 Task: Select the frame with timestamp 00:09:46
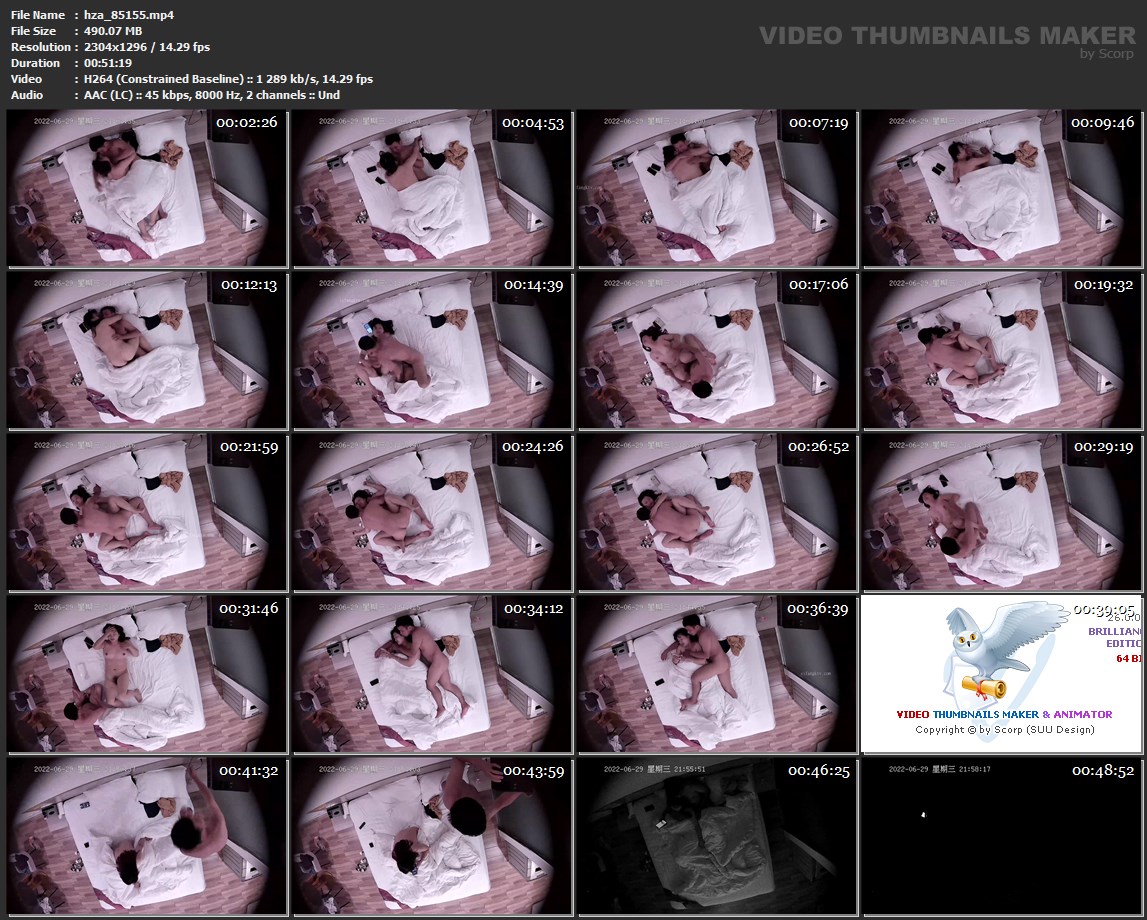pyautogui.click(x=1000, y=188)
